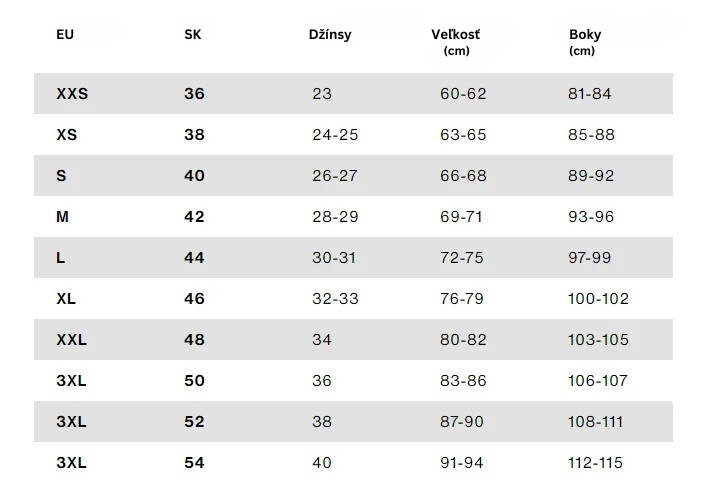Click jeans size 24-25 cell
The width and height of the screenshot is (726, 491).
point(335,135)
